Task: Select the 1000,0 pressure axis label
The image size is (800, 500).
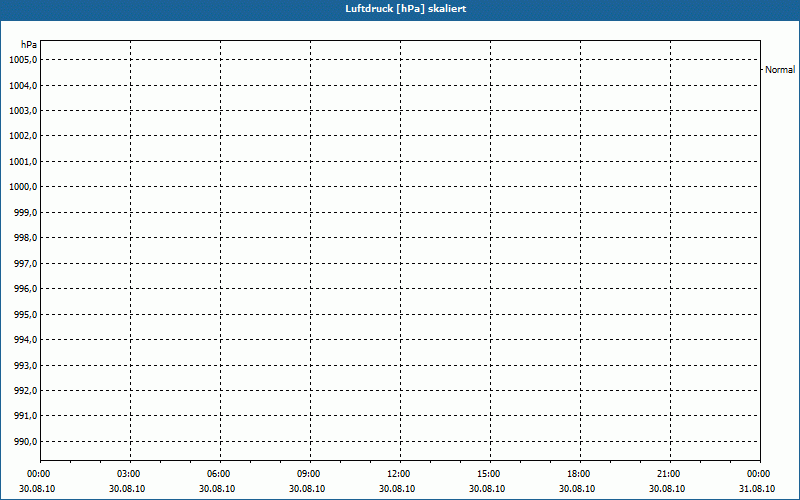Action: click(x=23, y=187)
